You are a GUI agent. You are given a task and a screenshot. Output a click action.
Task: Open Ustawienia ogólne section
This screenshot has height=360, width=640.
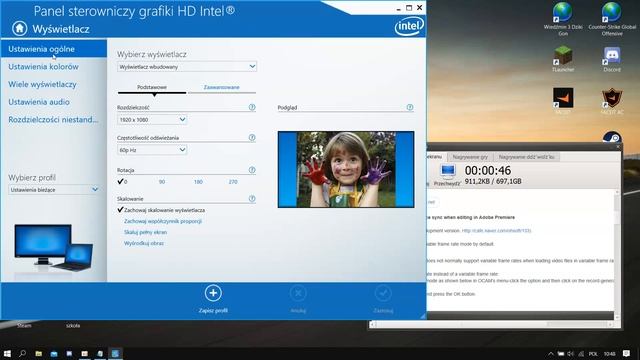54,49
